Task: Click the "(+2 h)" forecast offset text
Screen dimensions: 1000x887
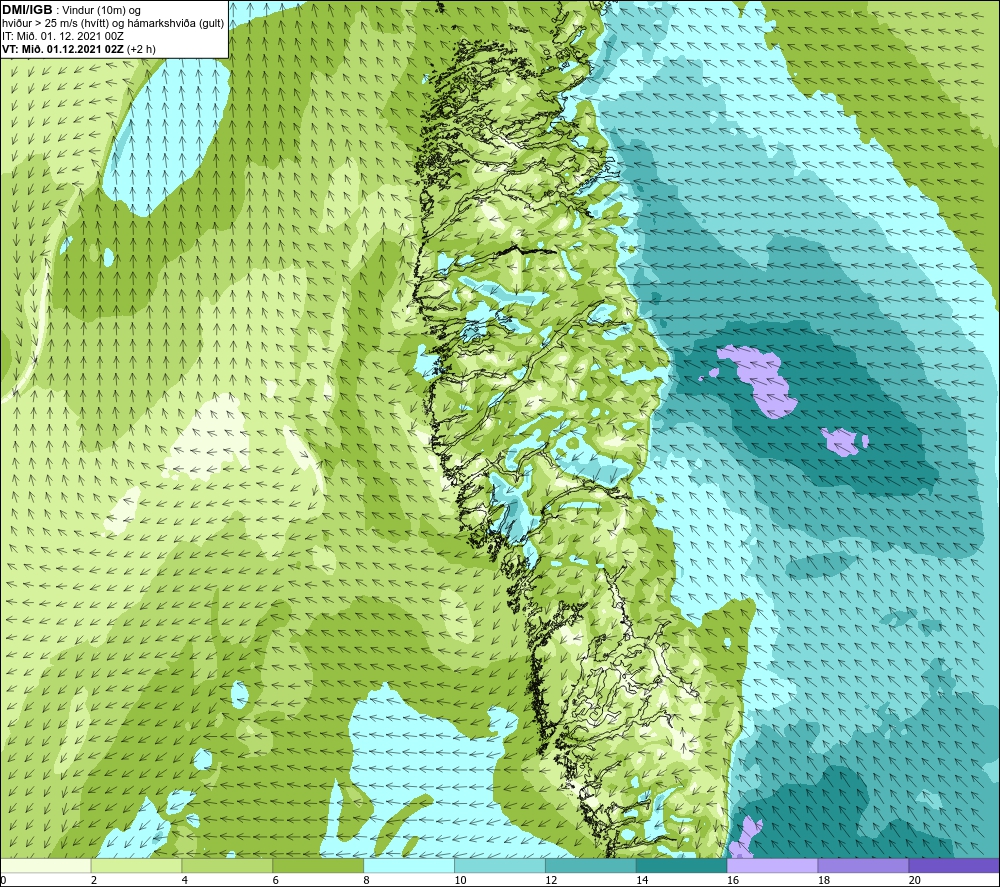Action: pyautogui.click(x=141, y=49)
